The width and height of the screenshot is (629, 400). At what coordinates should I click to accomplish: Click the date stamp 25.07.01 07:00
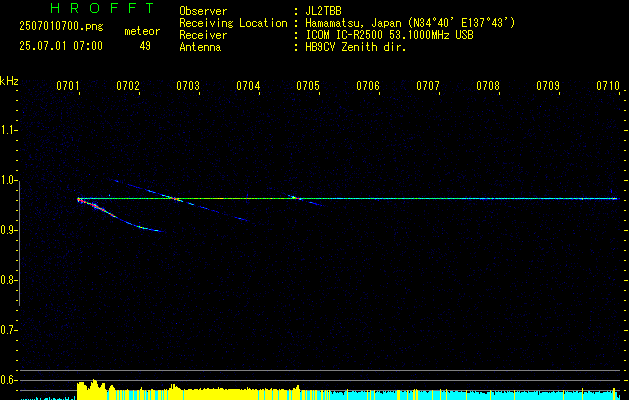[x=61, y=46]
